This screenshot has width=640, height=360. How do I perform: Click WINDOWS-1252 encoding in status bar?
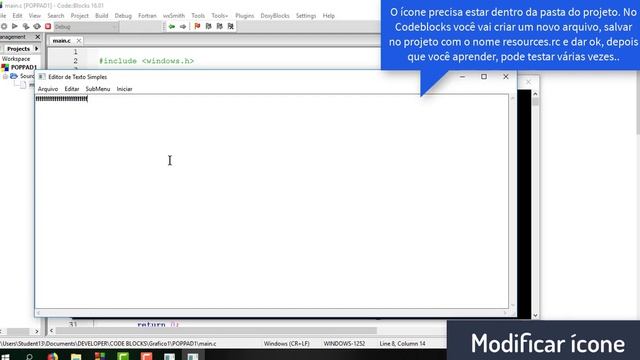[344, 344]
